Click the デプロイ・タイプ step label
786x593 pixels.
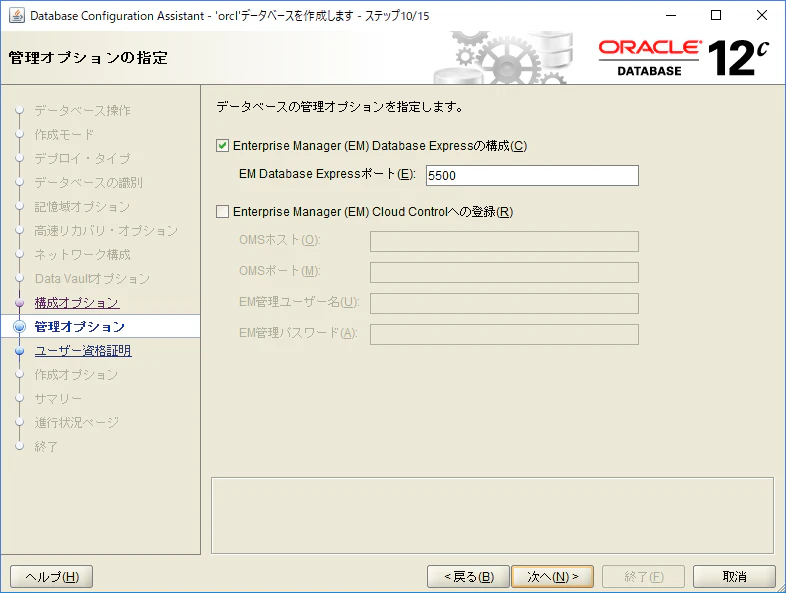[x=83, y=158]
